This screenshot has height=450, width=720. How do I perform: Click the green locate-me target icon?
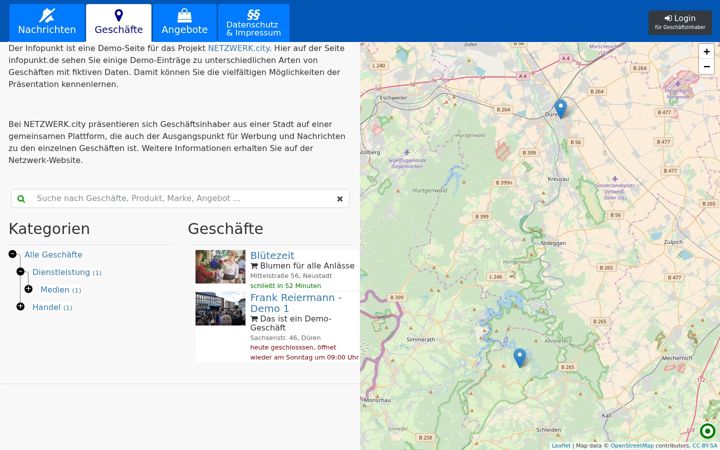click(708, 431)
